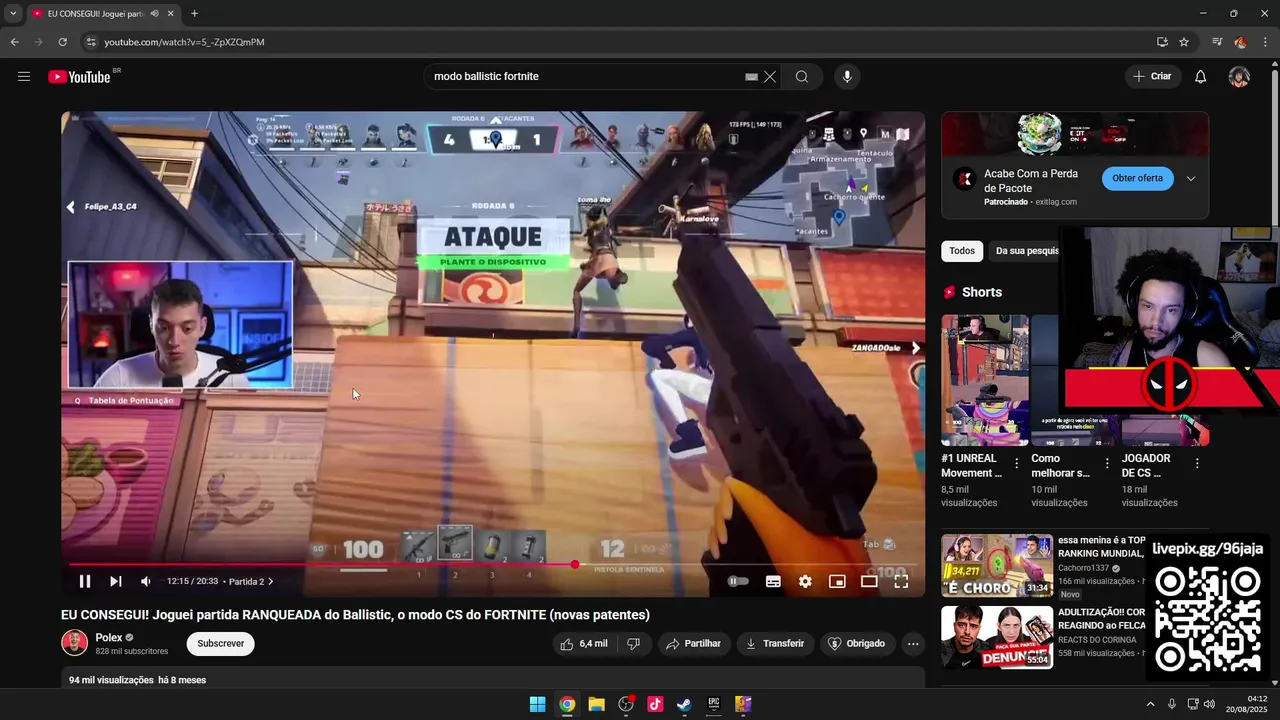
Task: Open the YouTube hamburger guide menu
Action: click(x=24, y=76)
